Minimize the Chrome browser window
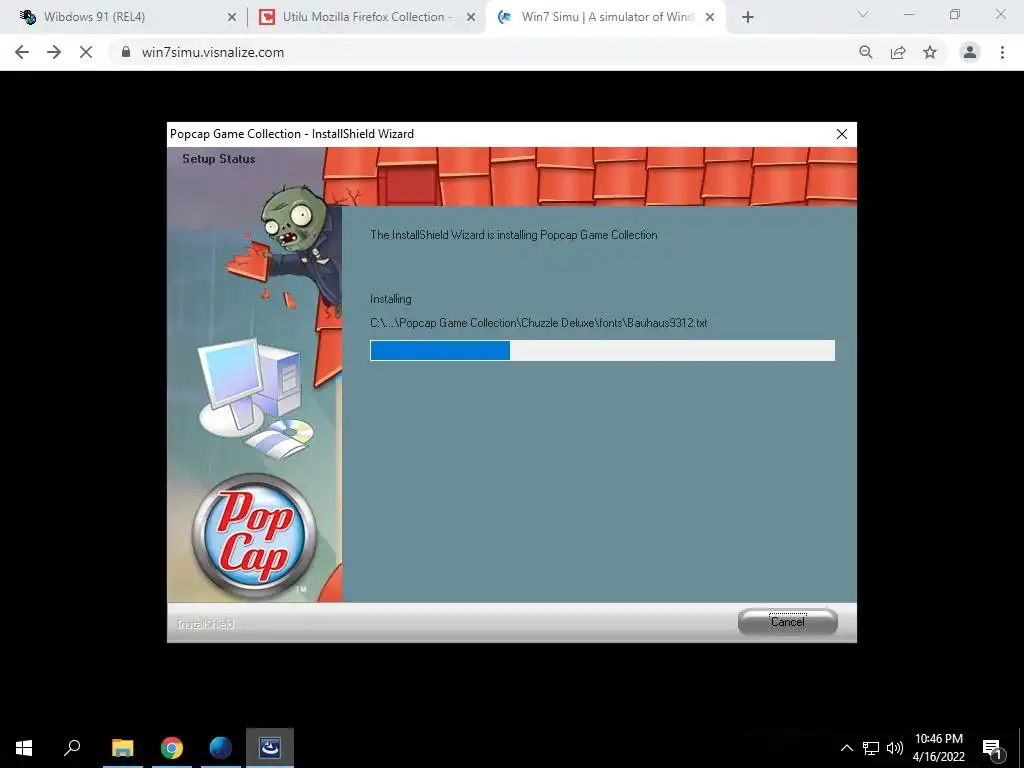The width and height of the screenshot is (1024, 768). point(909,14)
